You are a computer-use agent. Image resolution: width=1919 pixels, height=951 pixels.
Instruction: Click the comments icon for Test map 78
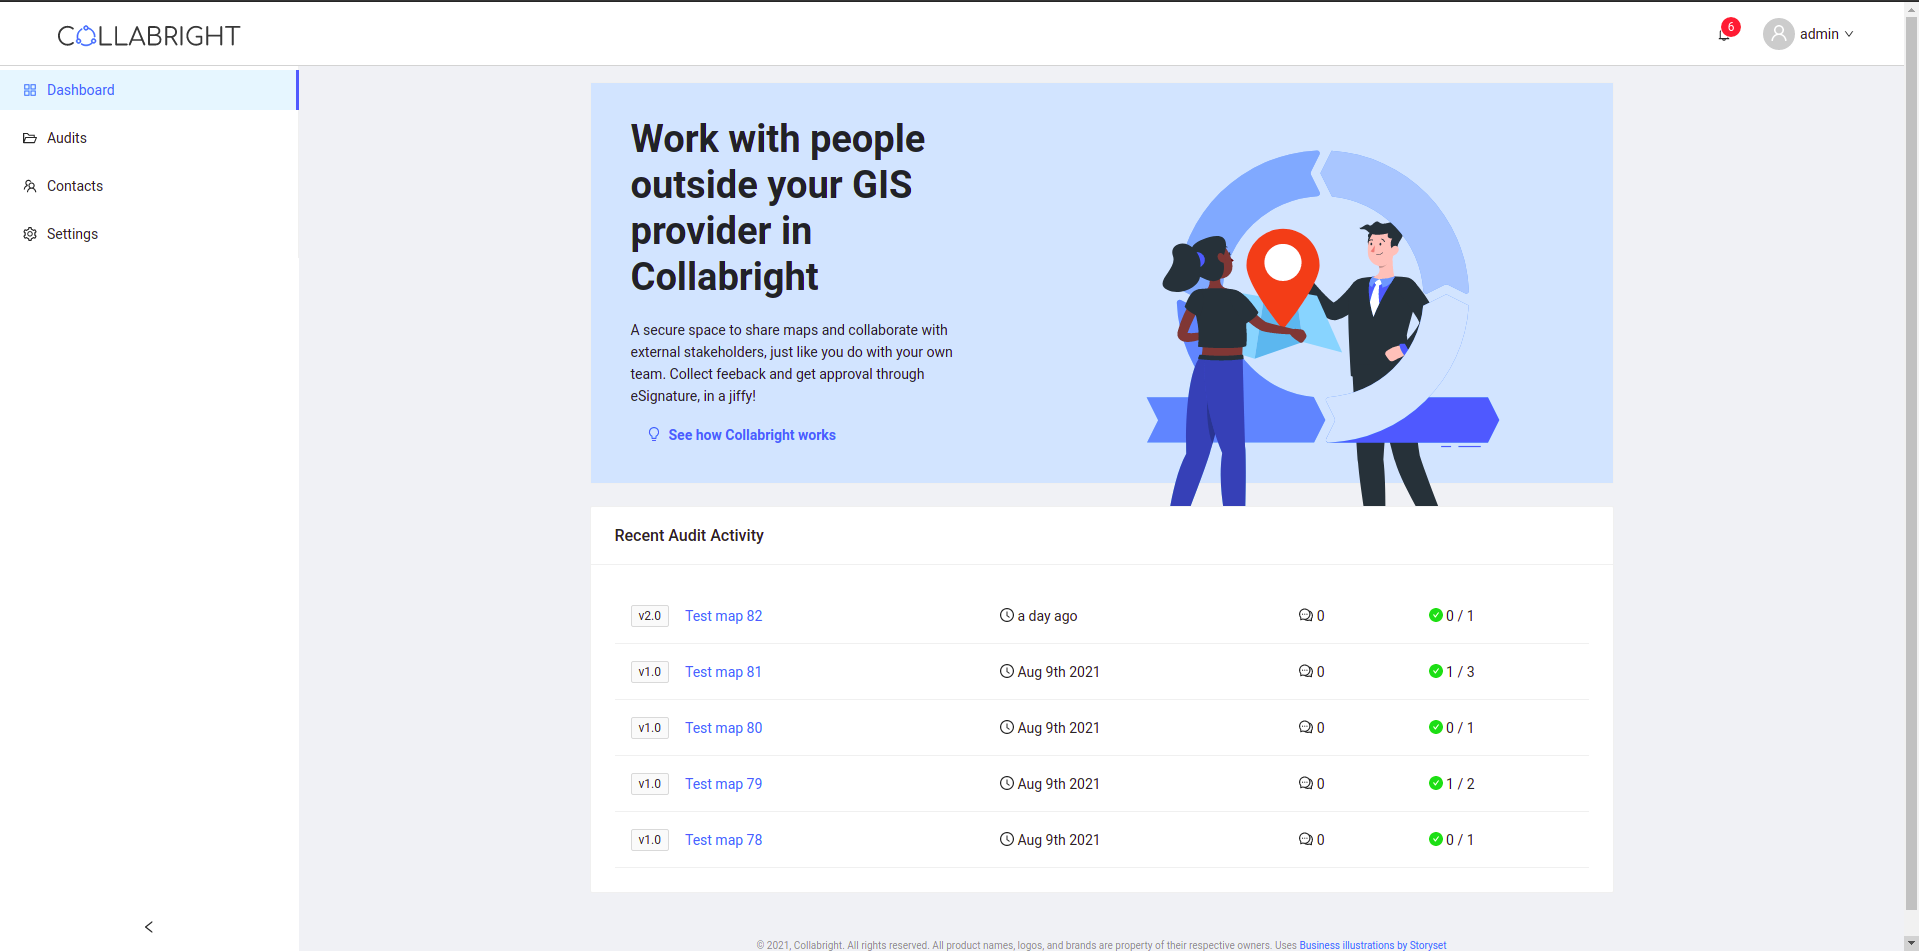(x=1306, y=839)
